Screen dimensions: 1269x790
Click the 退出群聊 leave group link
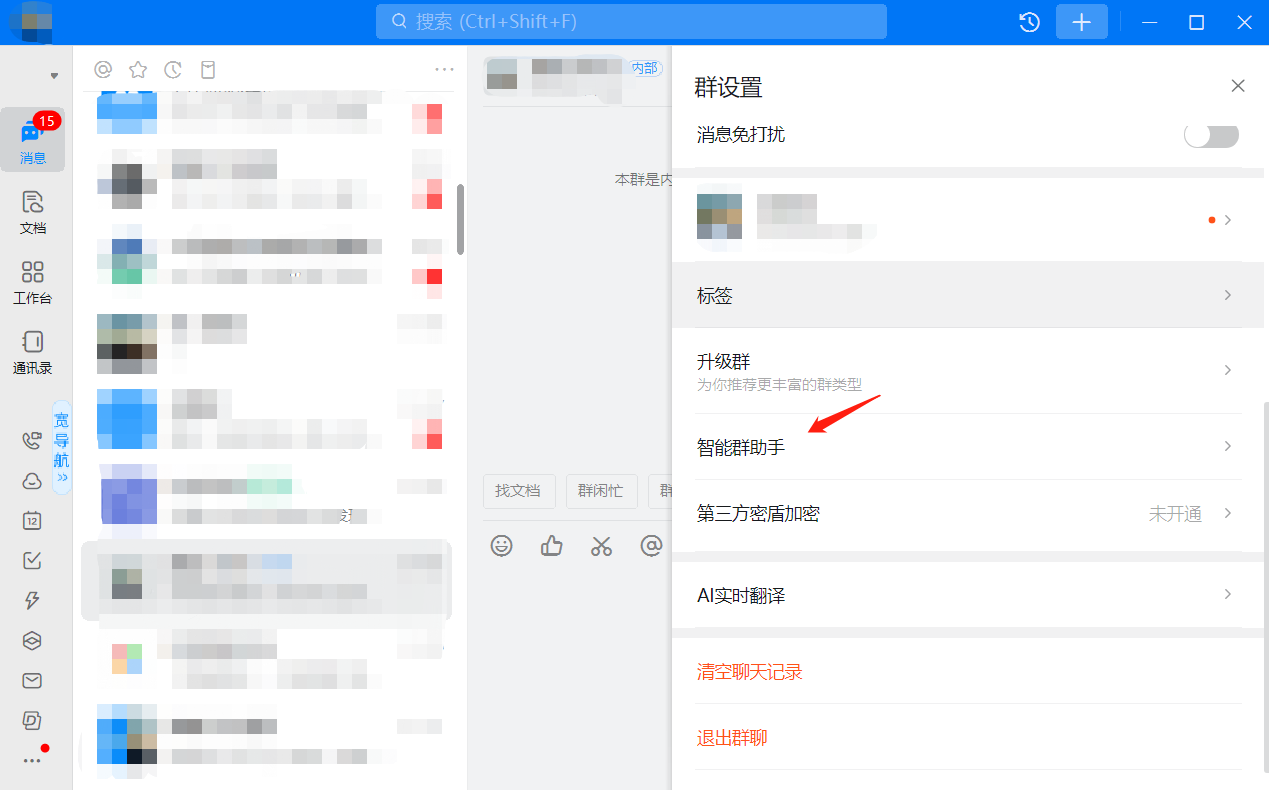(732, 738)
